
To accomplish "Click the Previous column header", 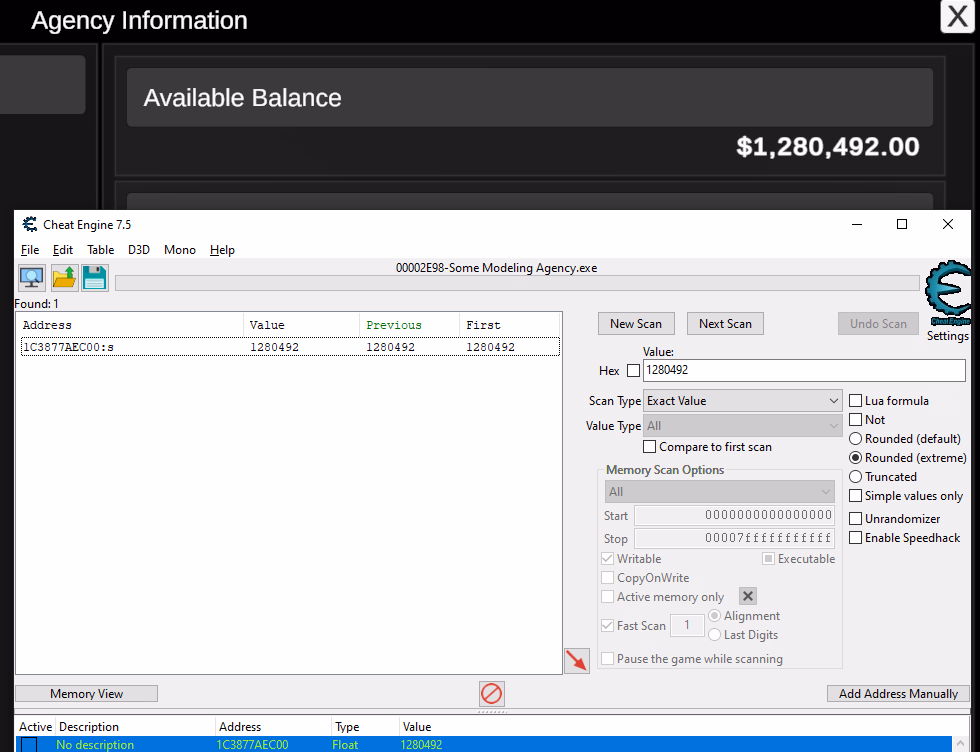I will click(409, 325).
